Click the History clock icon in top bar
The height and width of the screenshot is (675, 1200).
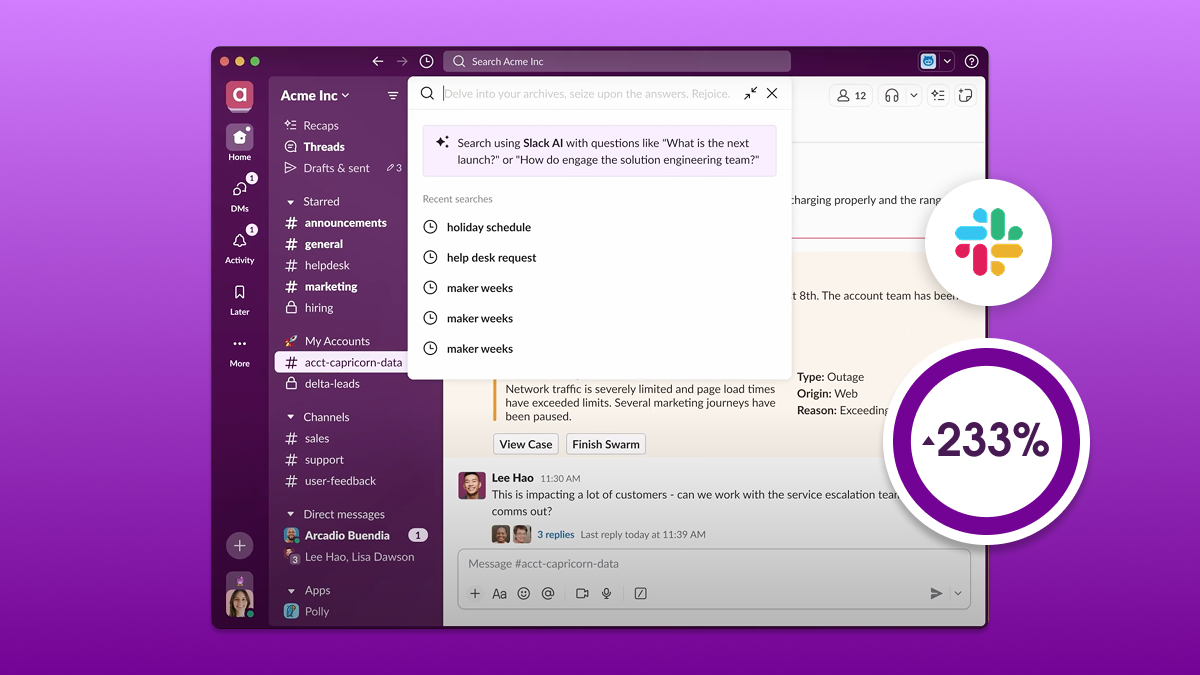tap(427, 61)
